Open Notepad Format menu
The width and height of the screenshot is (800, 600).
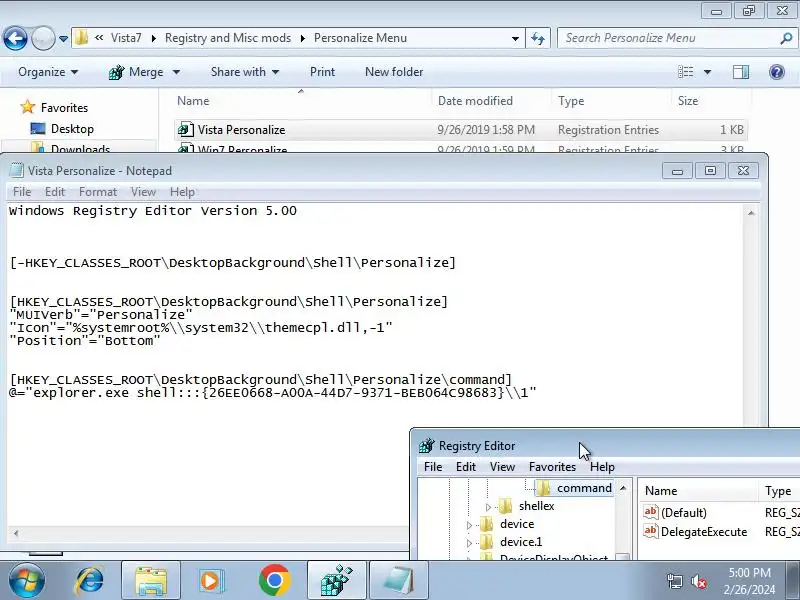(97, 192)
